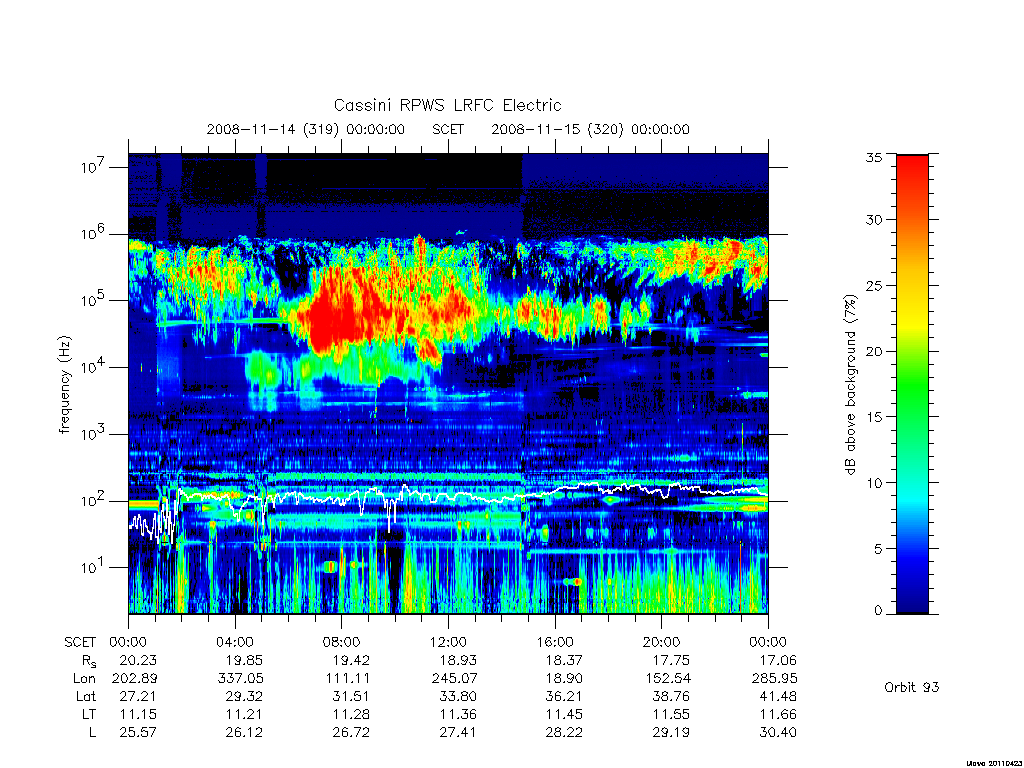This screenshot has width=1024, height=768.
Task: Click color scale tick value 35
Action: point(873,157)
